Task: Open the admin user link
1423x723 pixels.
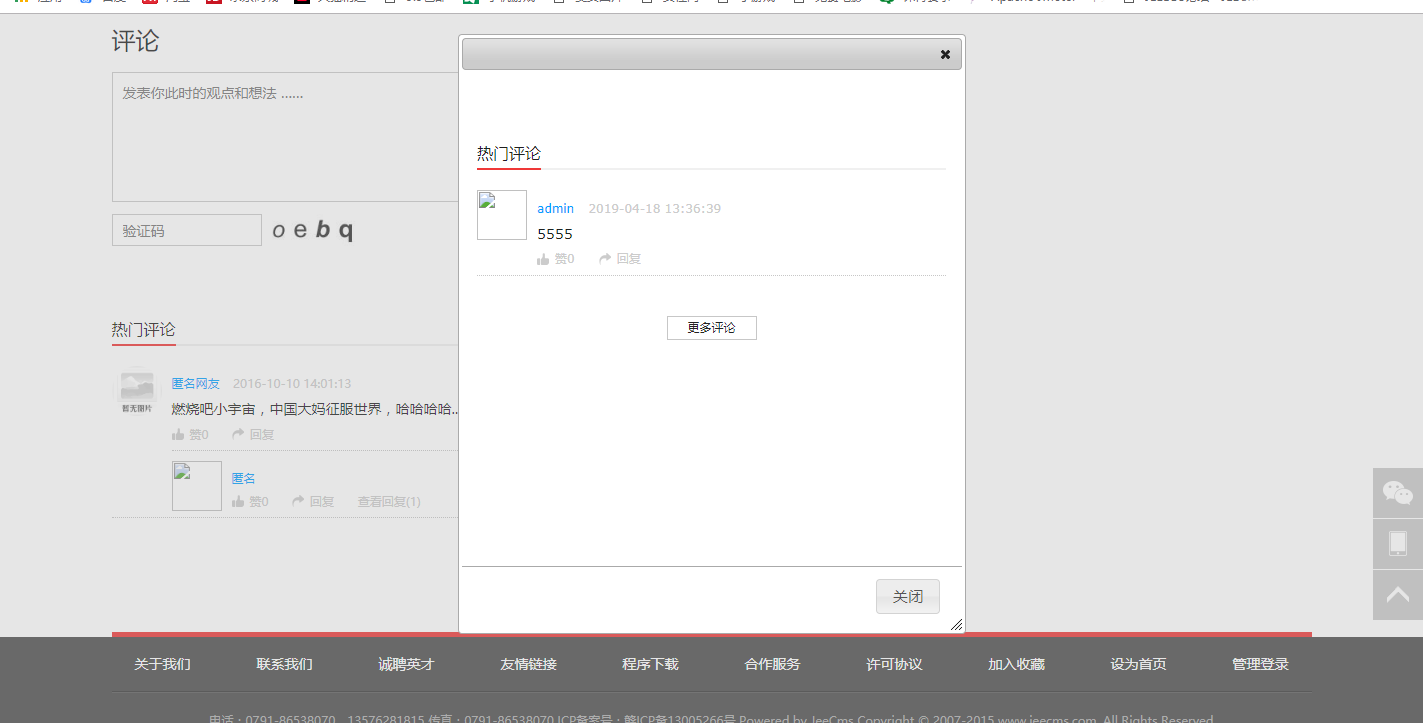Action: 556,208
